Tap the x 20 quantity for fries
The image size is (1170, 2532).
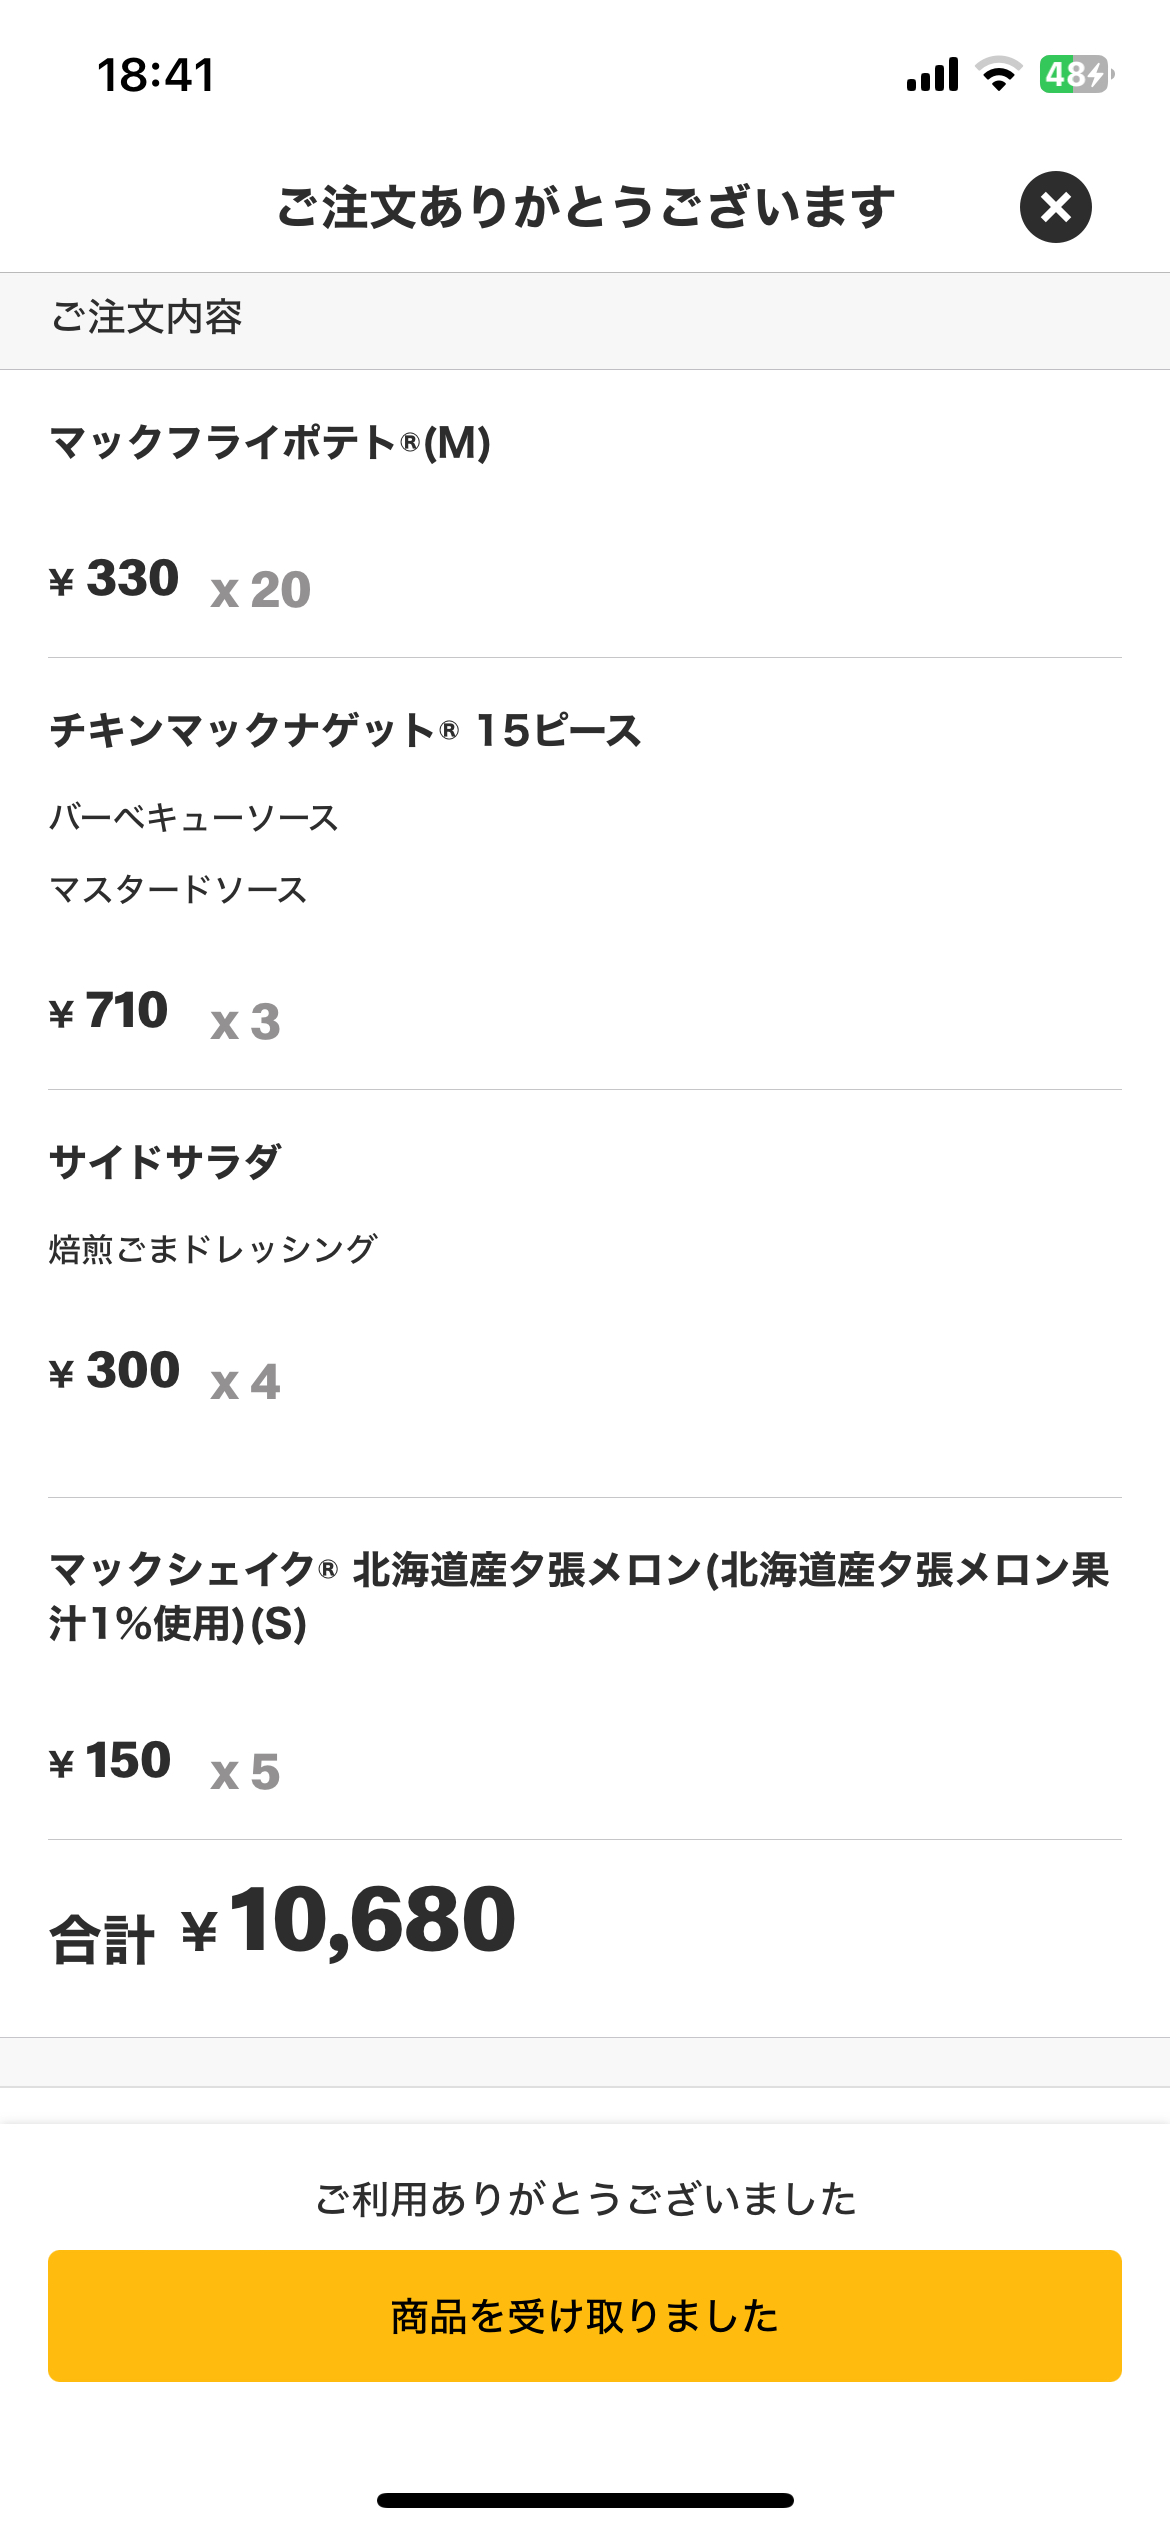(261, 589)
